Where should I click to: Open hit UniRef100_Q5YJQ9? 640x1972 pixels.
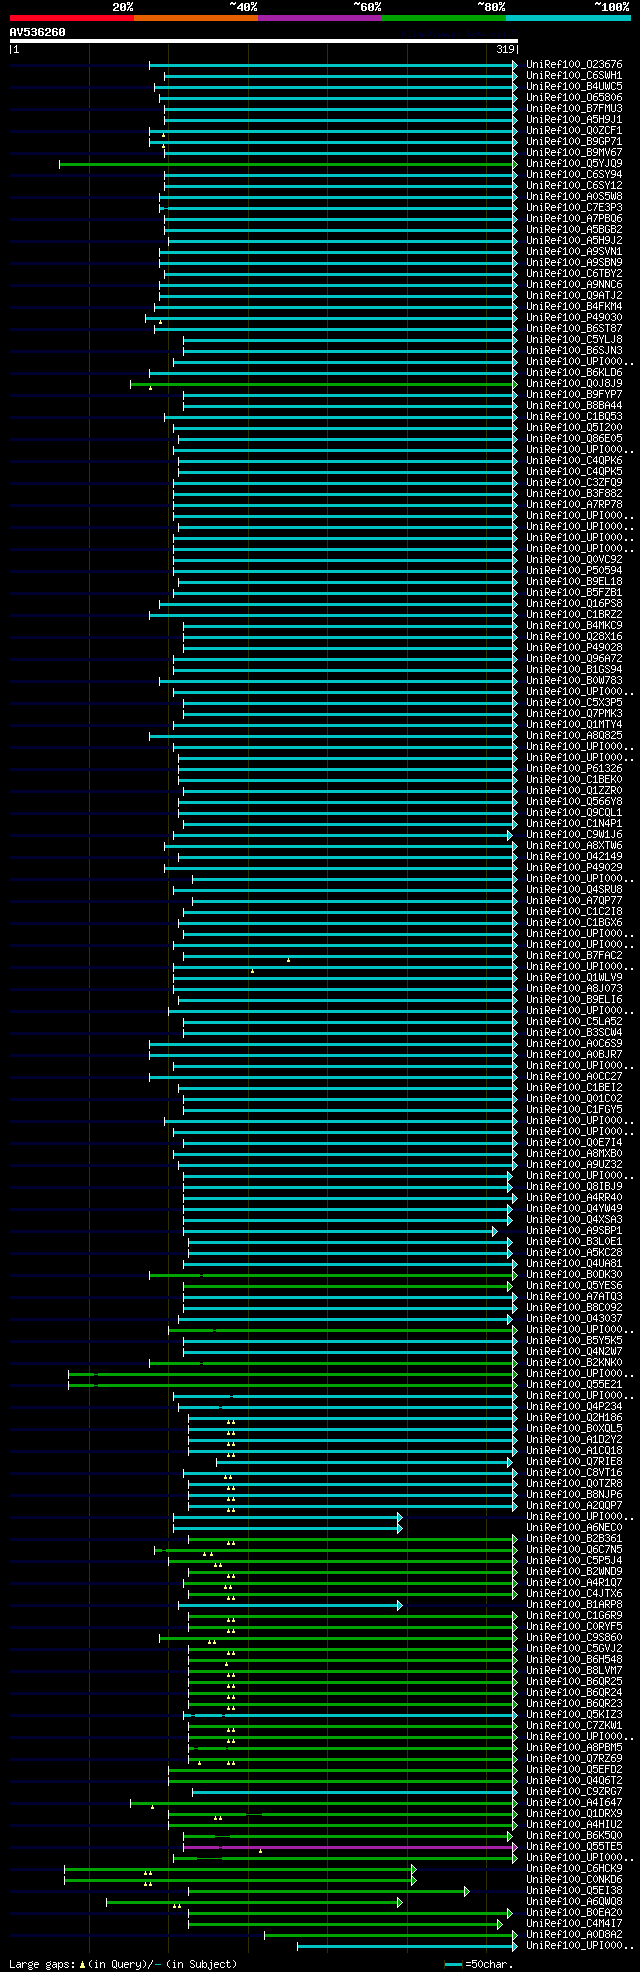tap(574, 164)
